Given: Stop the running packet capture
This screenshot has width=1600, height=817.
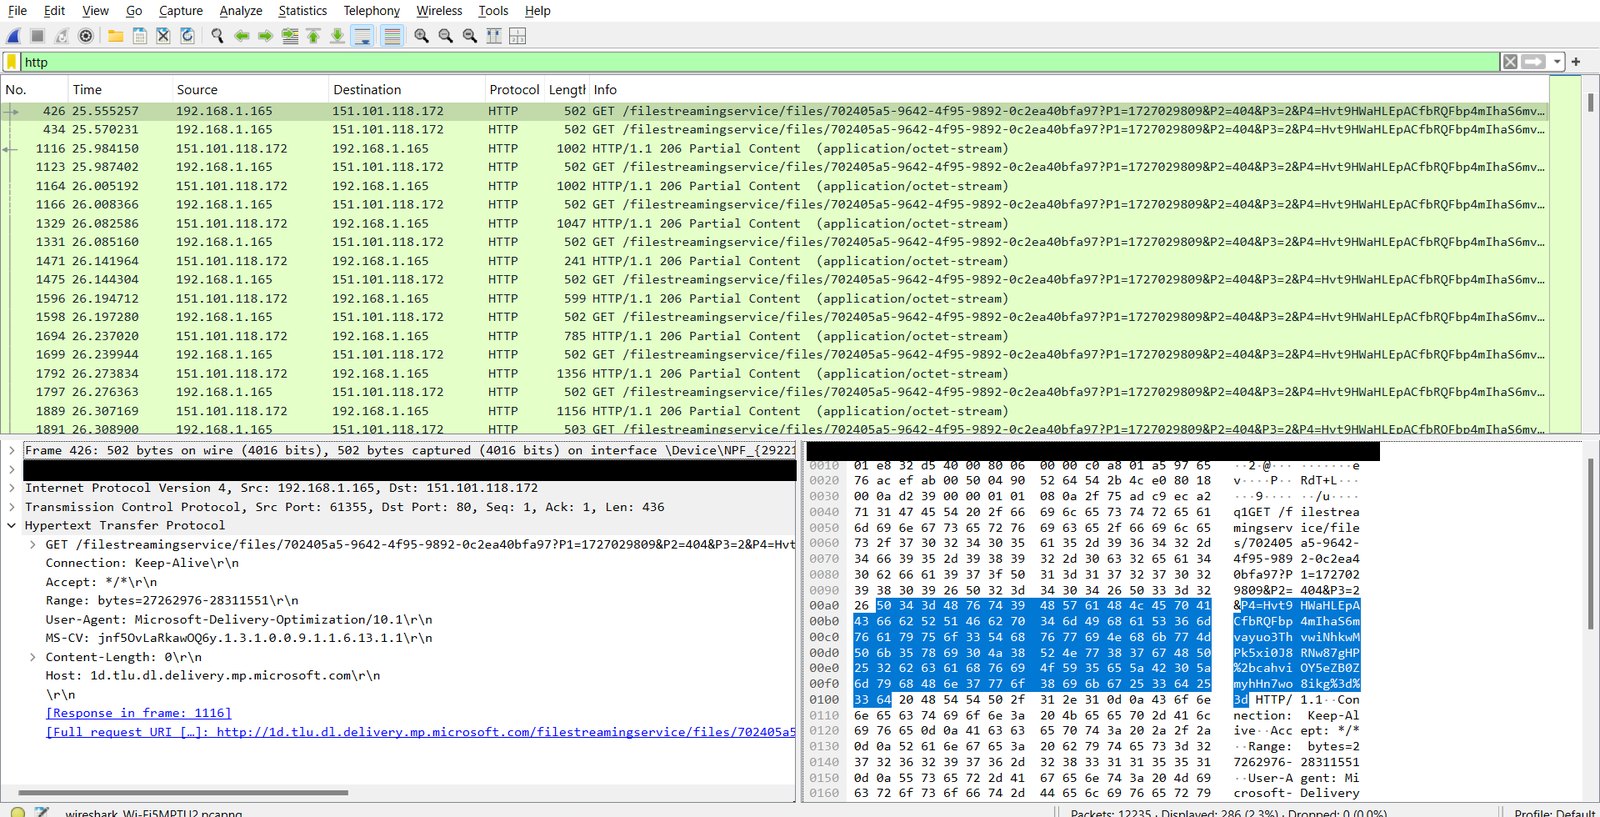Looking at the screenshot, I should point(38,36).
